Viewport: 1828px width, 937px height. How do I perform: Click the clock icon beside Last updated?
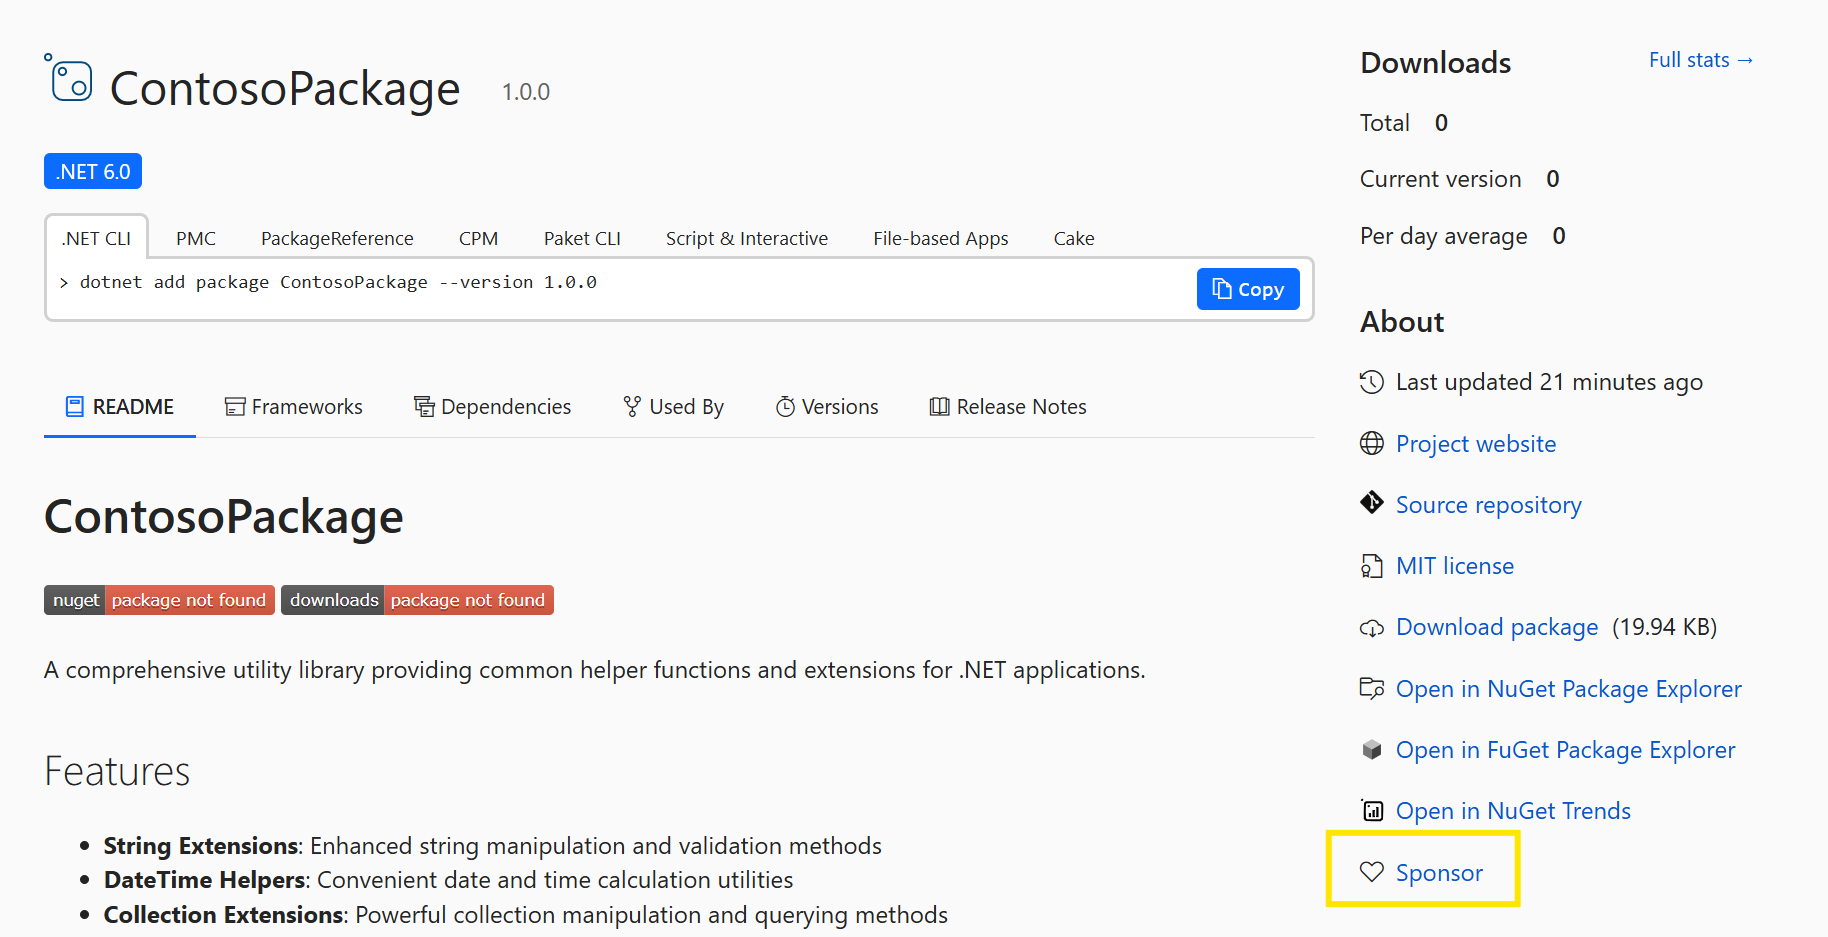coord(1370,381)
